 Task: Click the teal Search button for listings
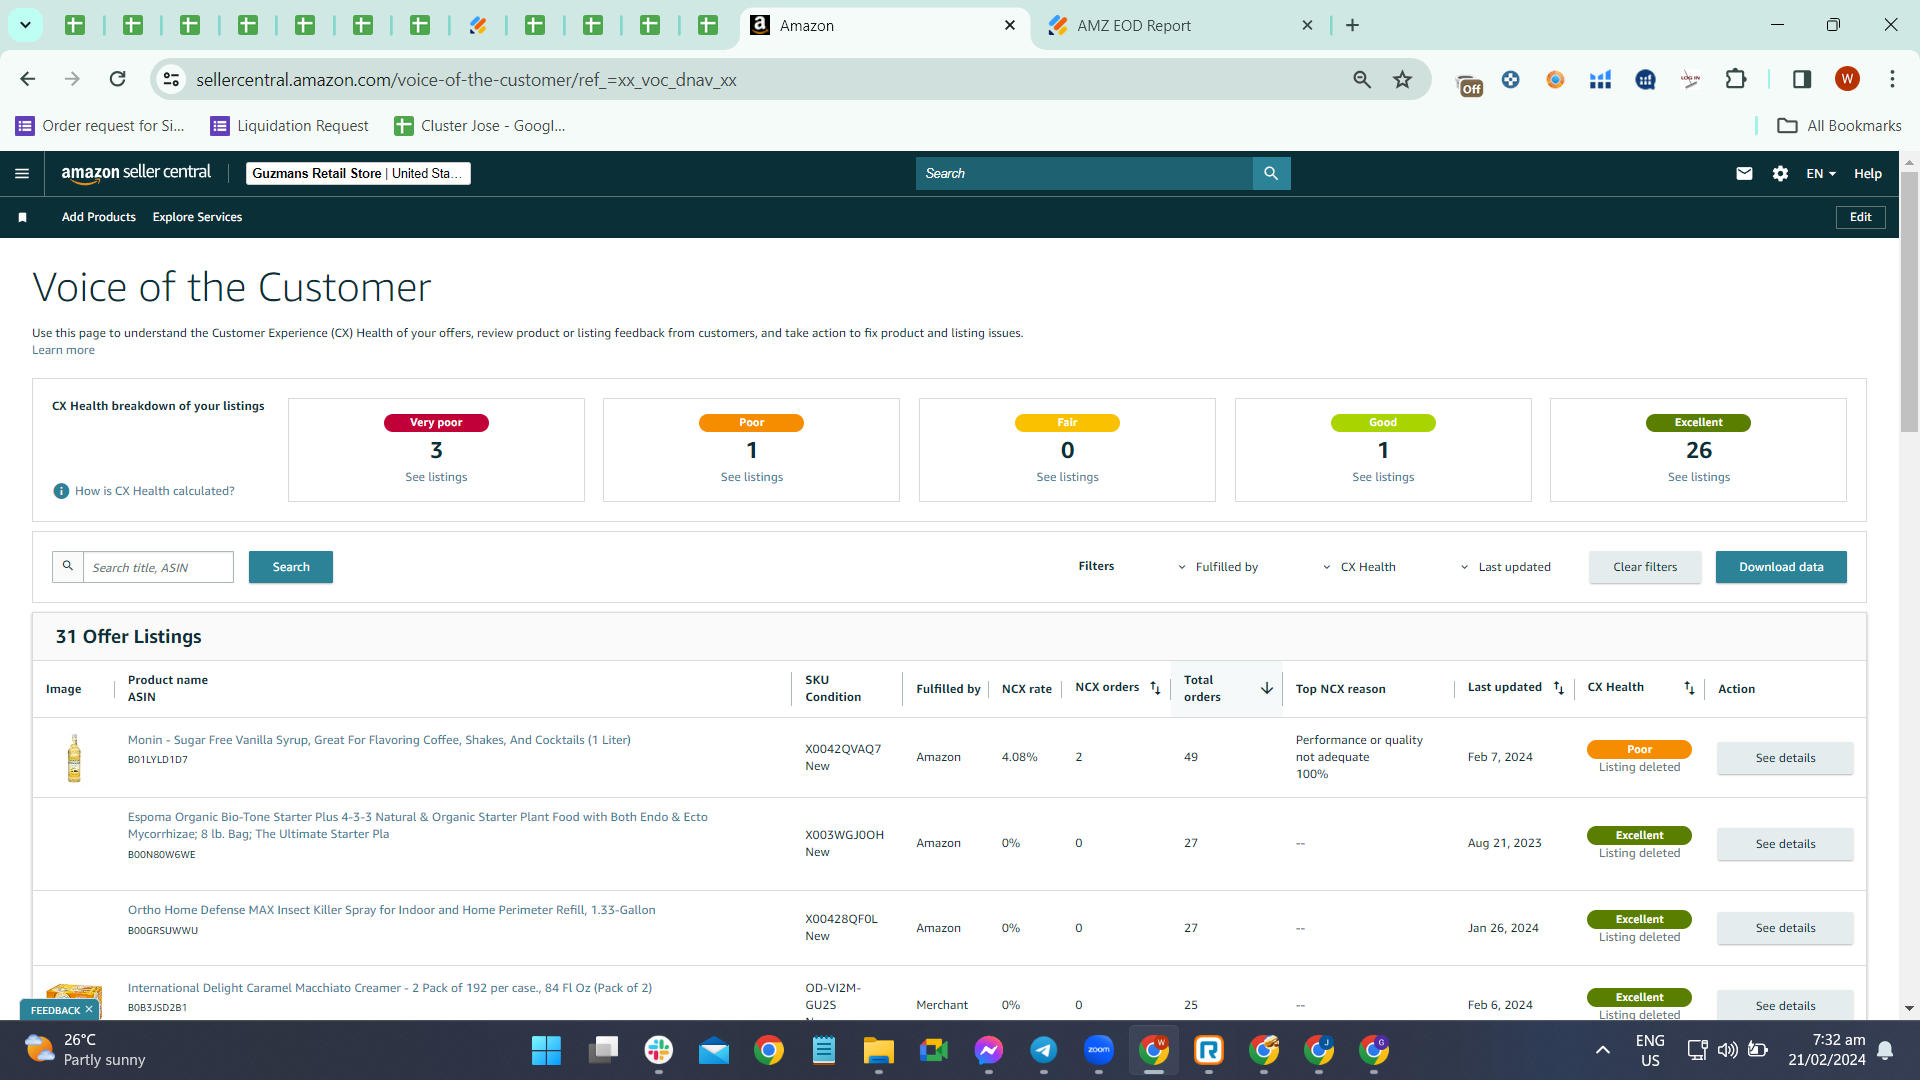click(x=291, y=567)
